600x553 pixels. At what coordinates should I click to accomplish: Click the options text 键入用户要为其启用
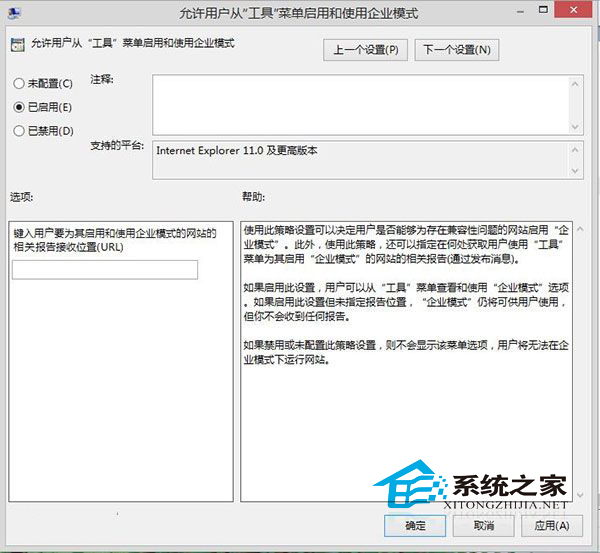coord(115,240)
